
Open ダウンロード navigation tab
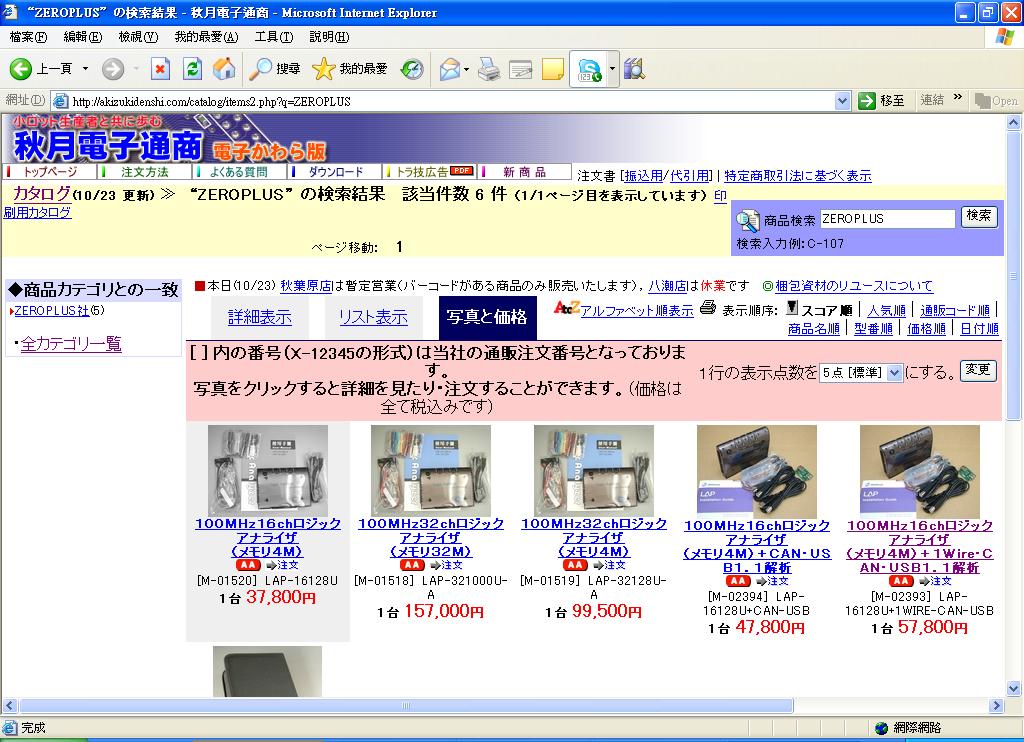[334, 172]
